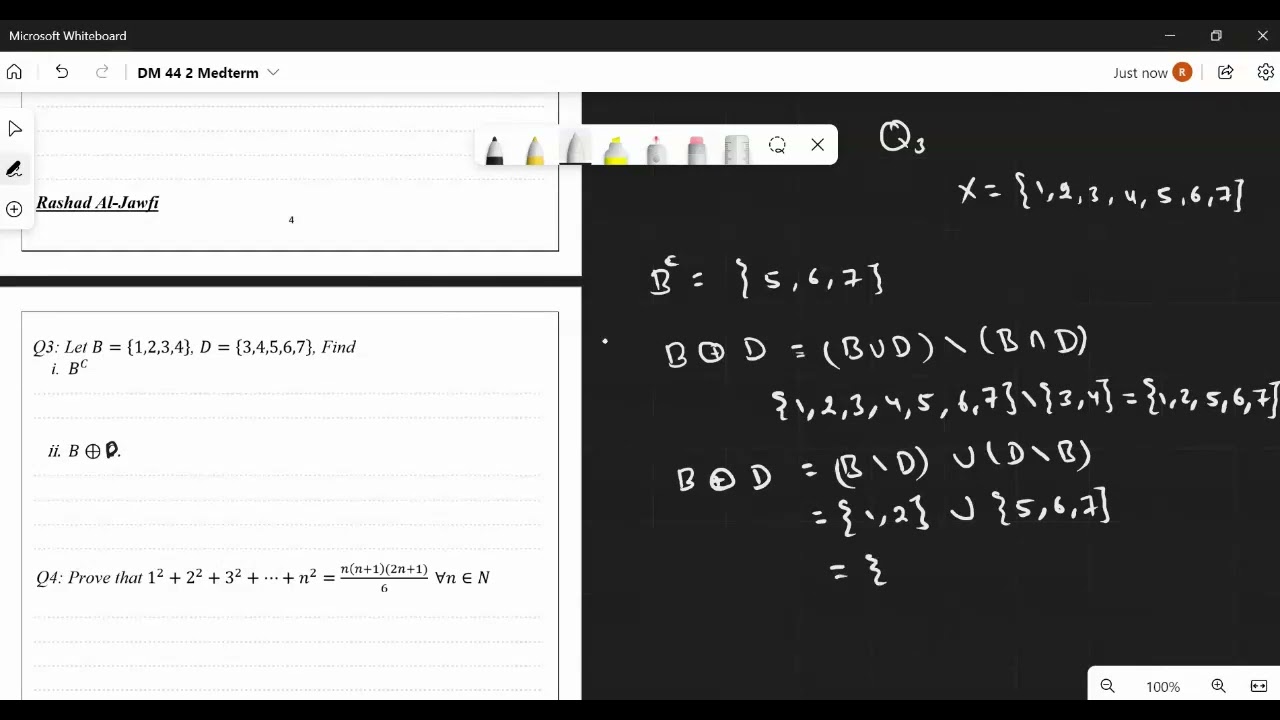
Task: Close the pen toolbar
Action: (x=817, y=145)
